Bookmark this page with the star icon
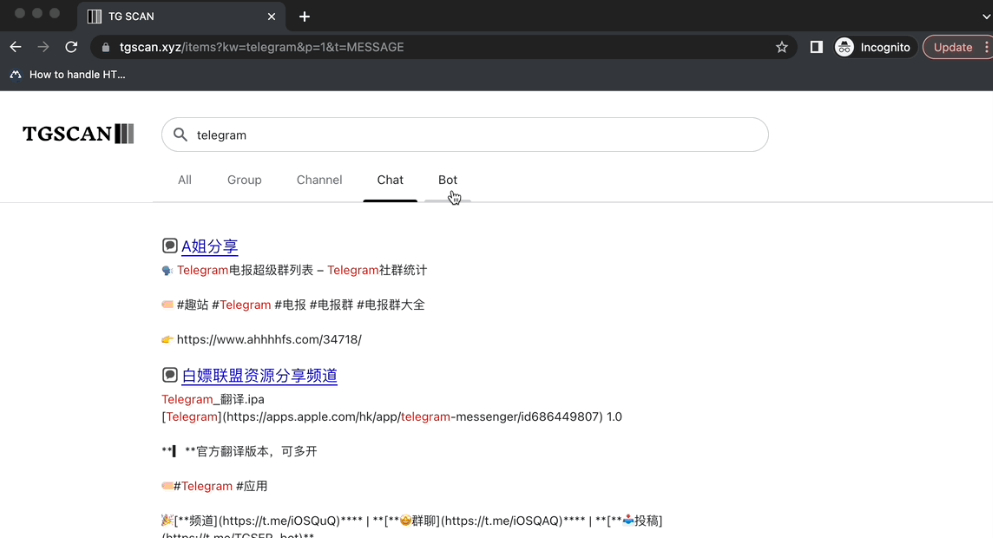This screenshot has height=538, width=993. pos(781,47)
